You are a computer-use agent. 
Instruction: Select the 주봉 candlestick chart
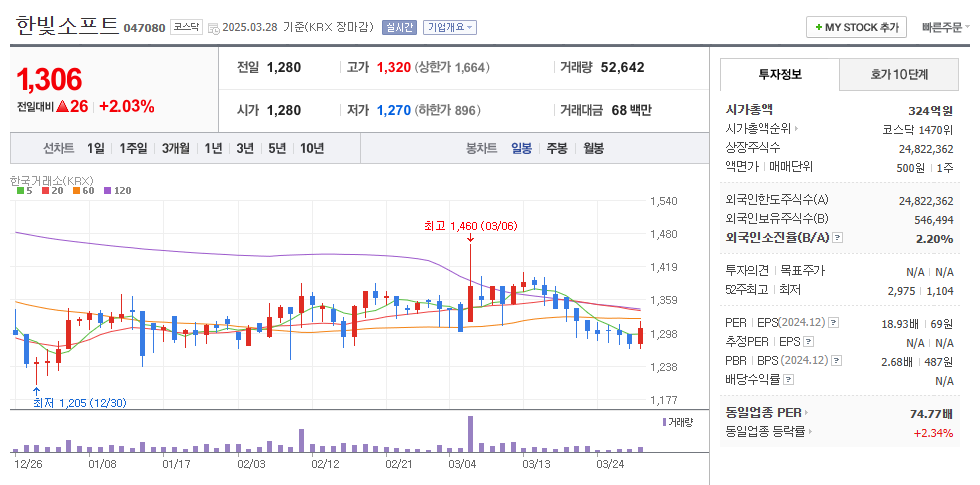coord(557,149)
